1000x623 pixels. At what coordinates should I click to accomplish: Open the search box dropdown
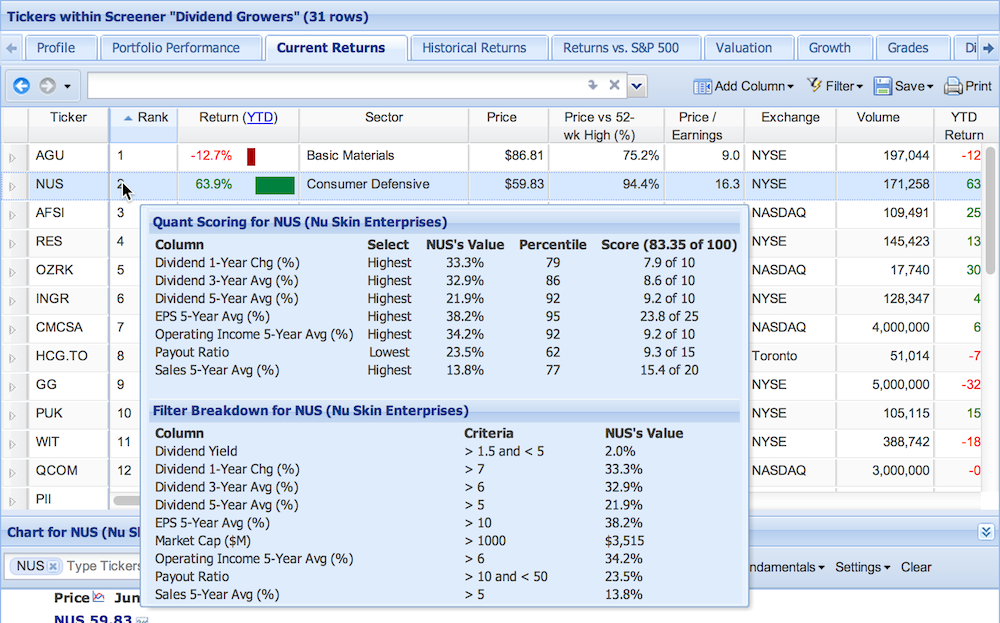pos(636,85)
